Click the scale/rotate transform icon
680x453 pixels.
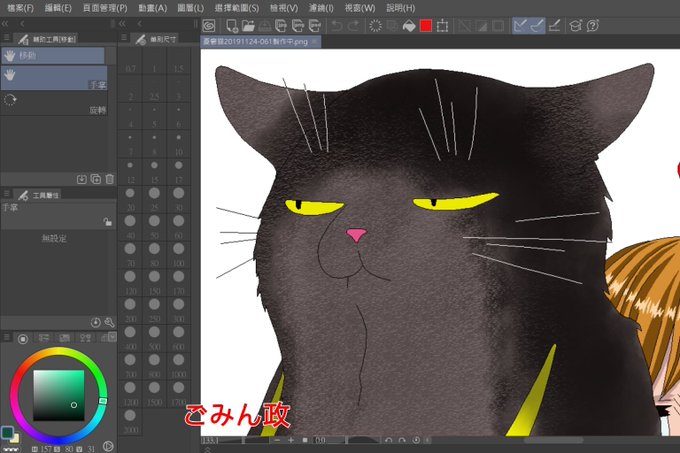tap(442, 26)
